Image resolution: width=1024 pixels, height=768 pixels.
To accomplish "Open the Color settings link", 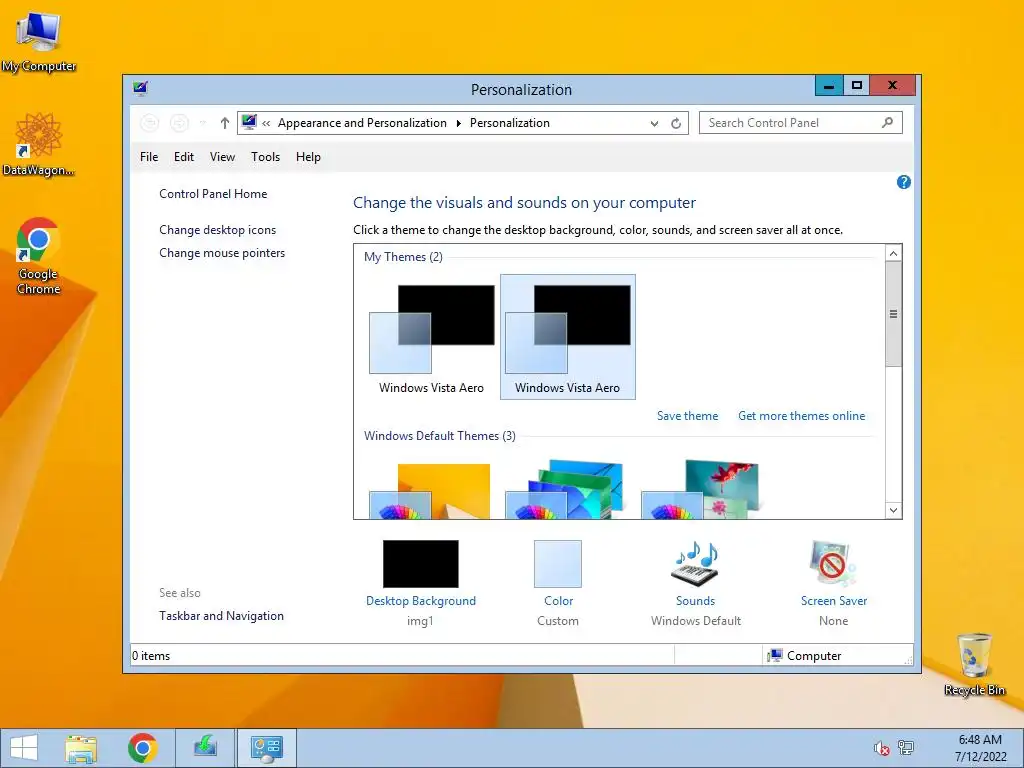I will pyautogui.click(x=558, y=601).
